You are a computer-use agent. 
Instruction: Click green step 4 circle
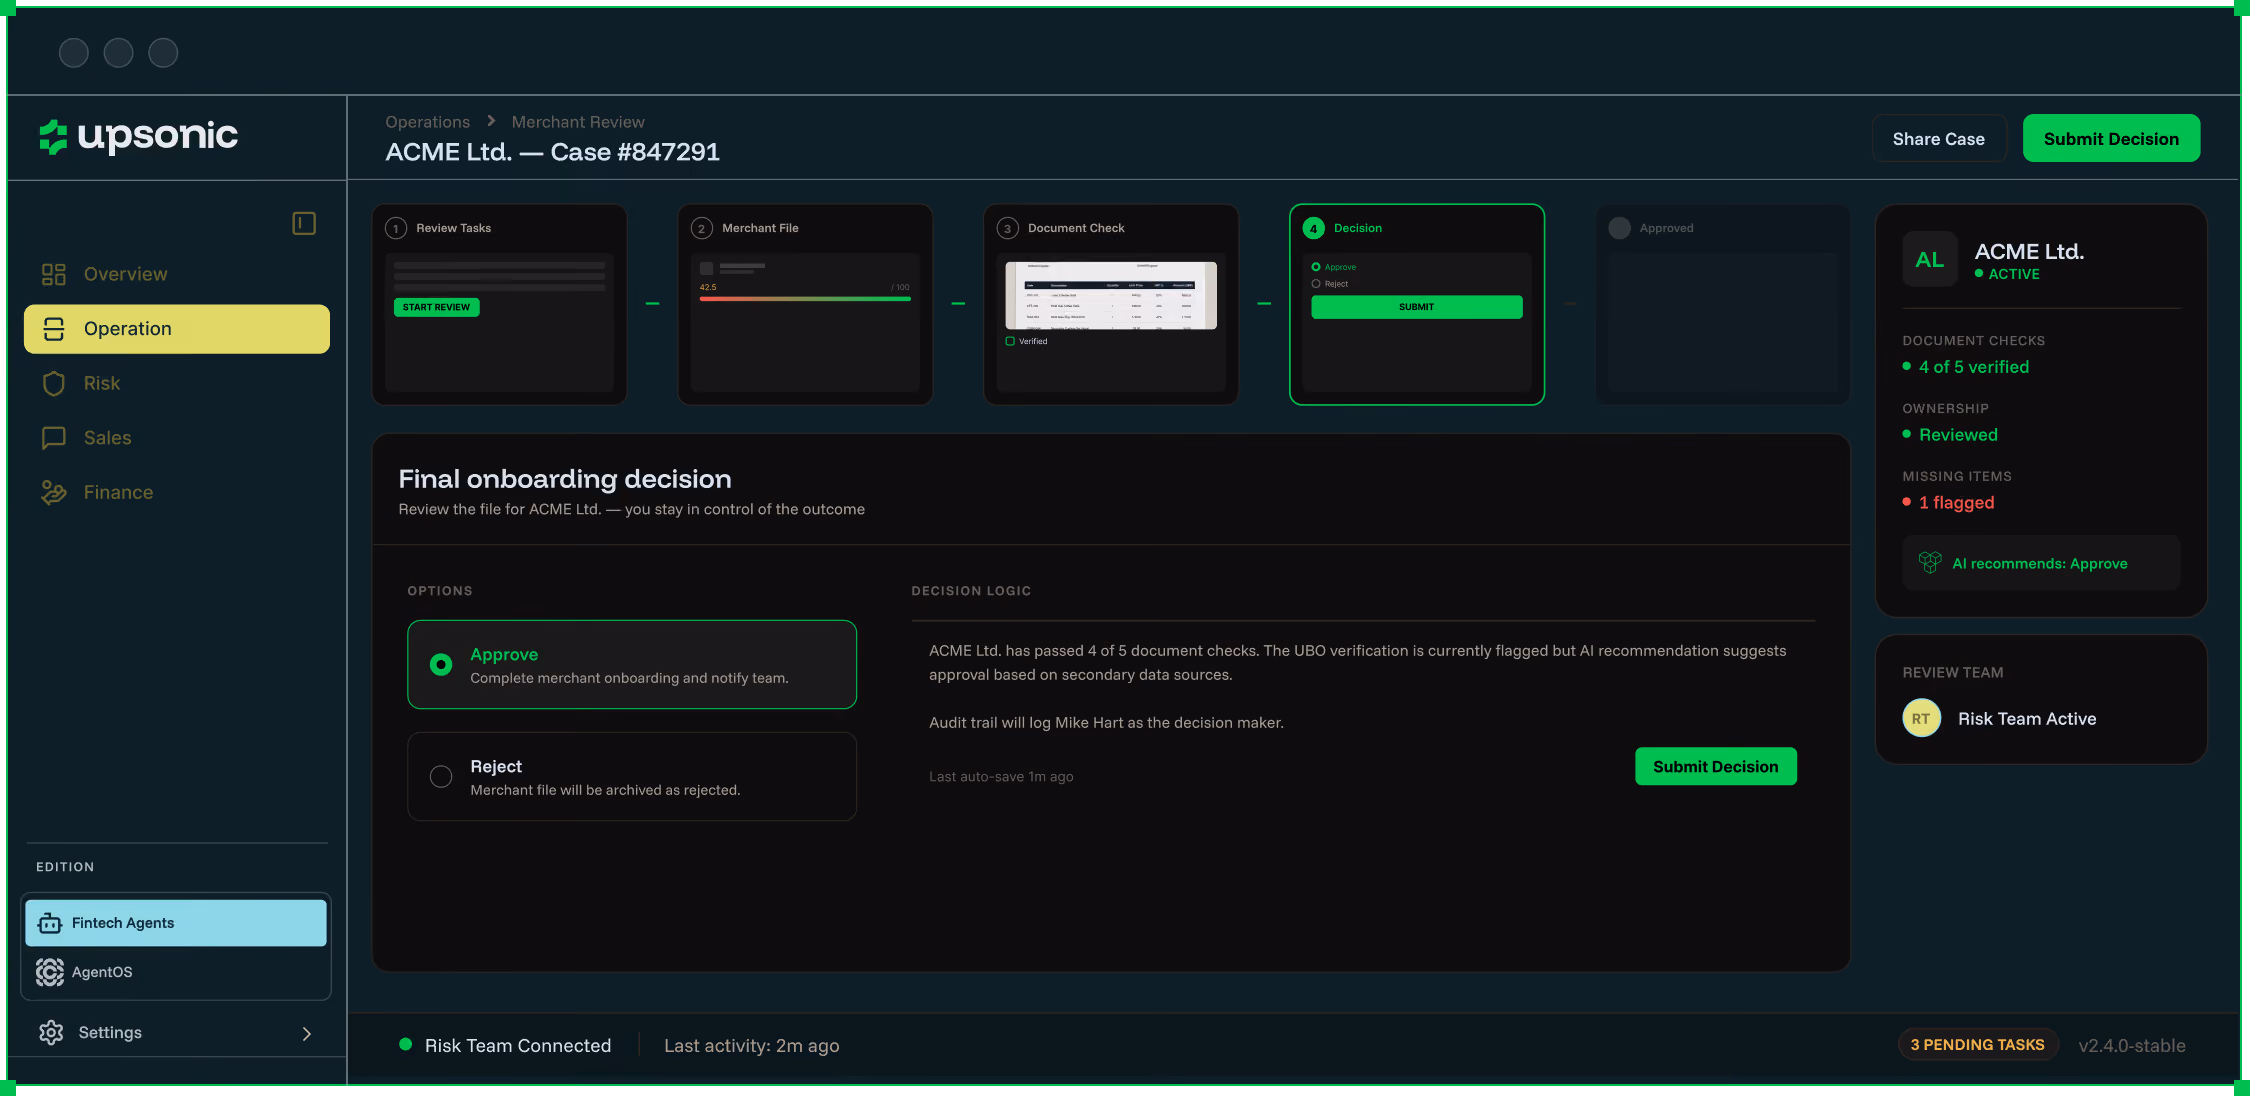point(1314,228)
